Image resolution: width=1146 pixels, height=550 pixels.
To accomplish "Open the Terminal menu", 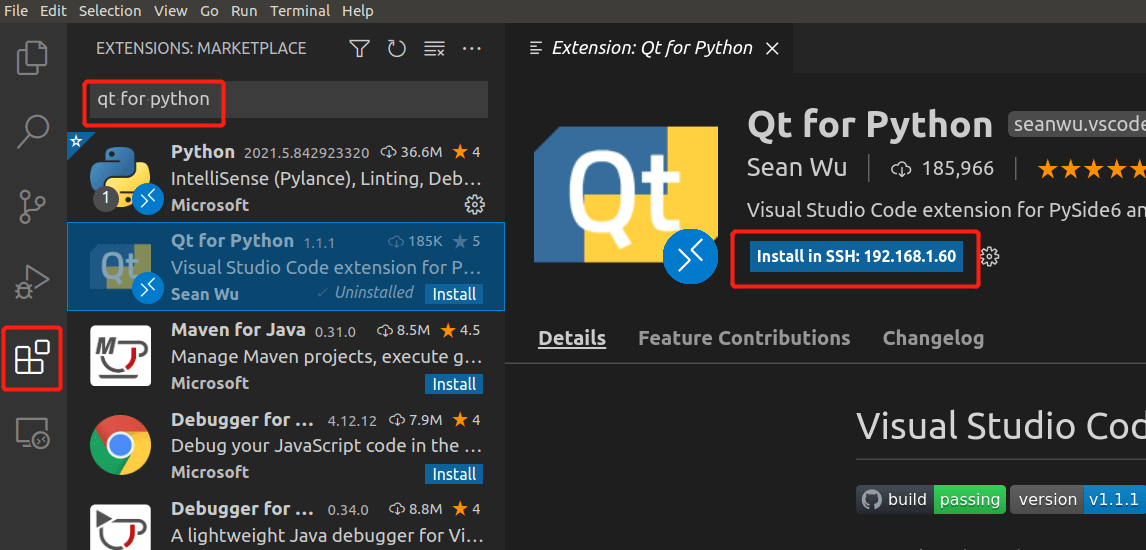I will (300, 11).
